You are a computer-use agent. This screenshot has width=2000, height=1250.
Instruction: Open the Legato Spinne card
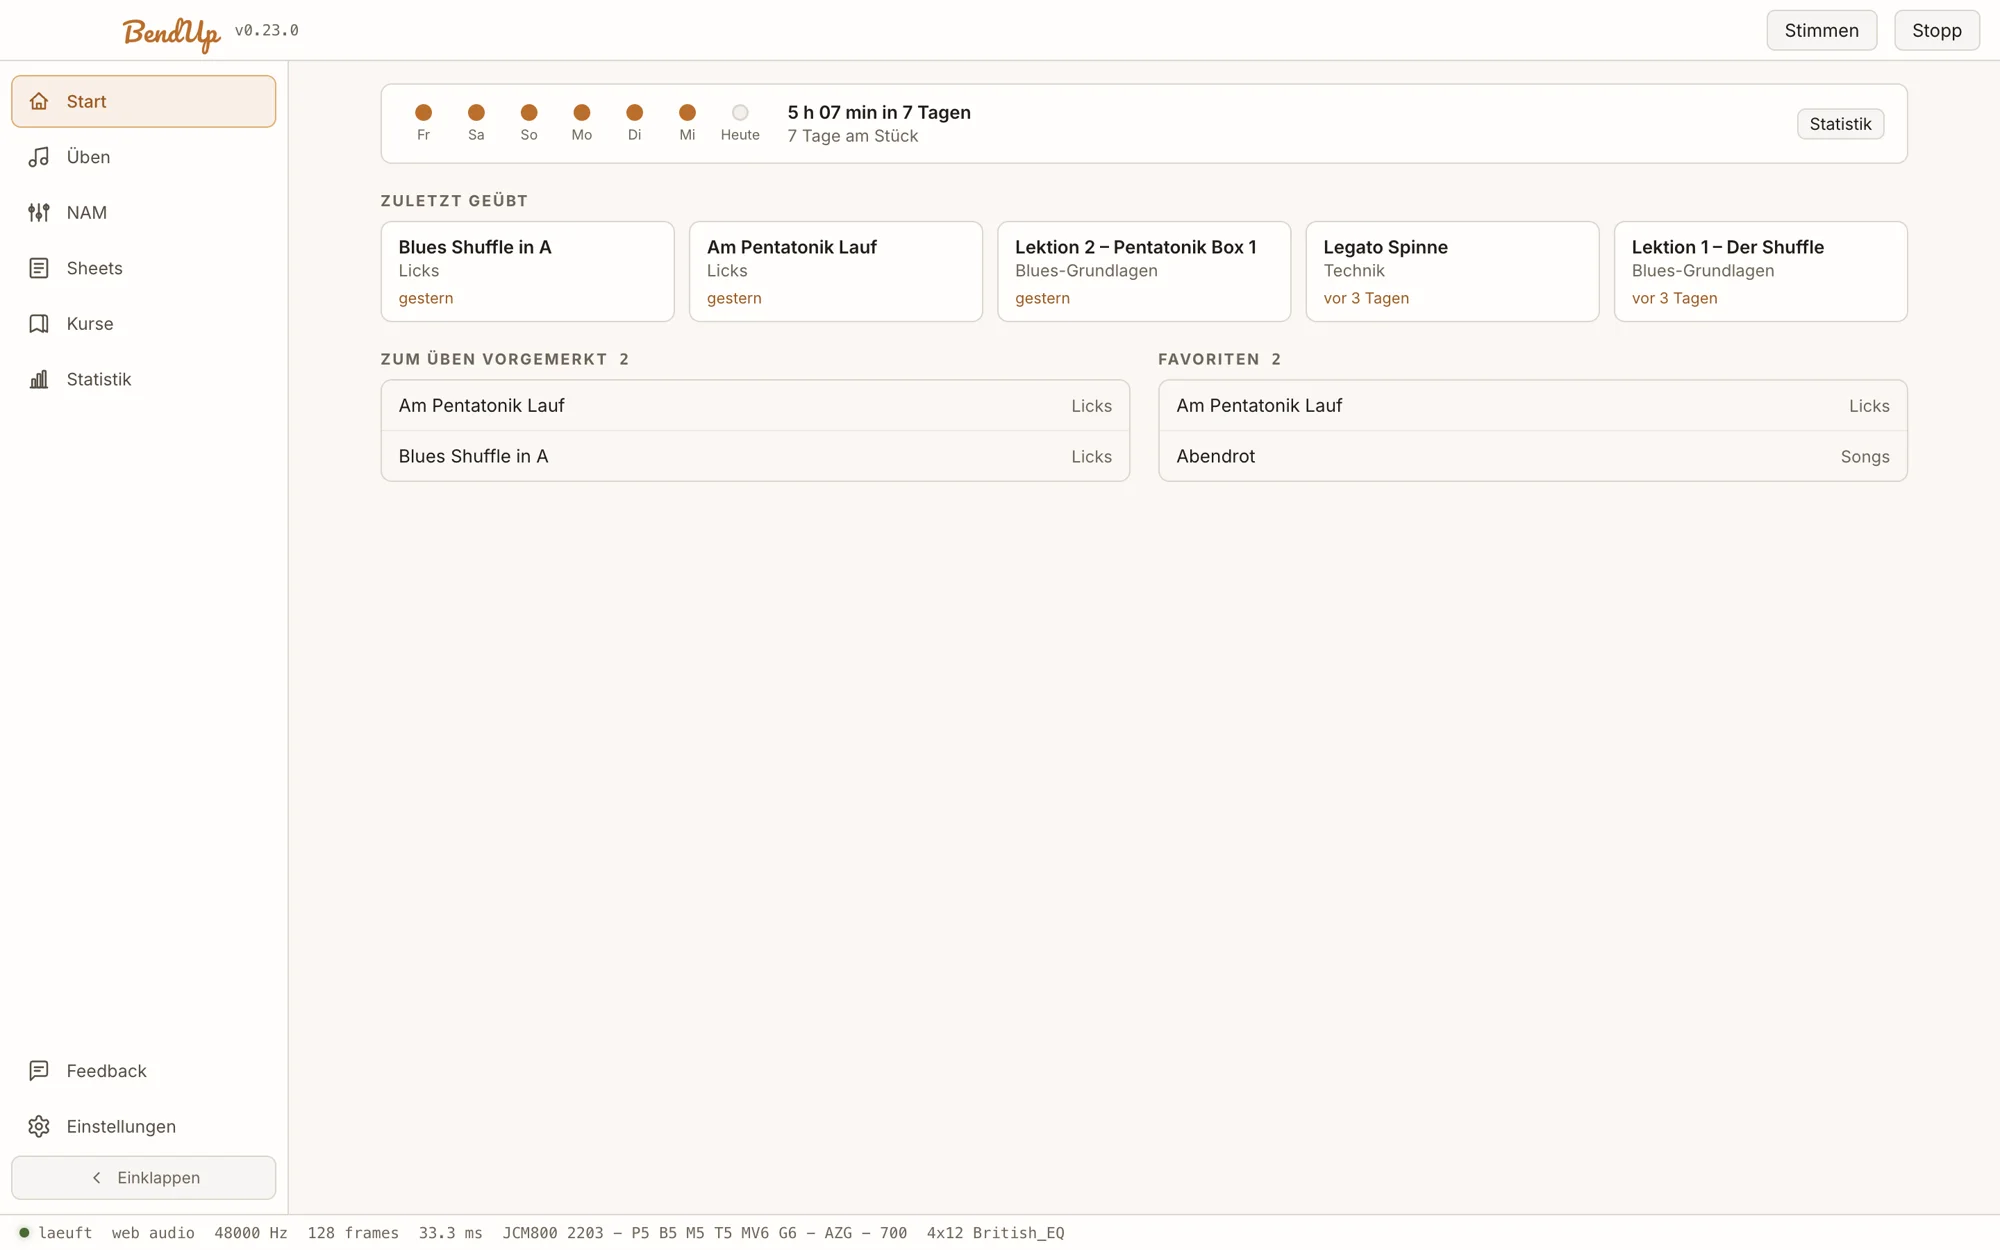click(x=1452, y=271)
